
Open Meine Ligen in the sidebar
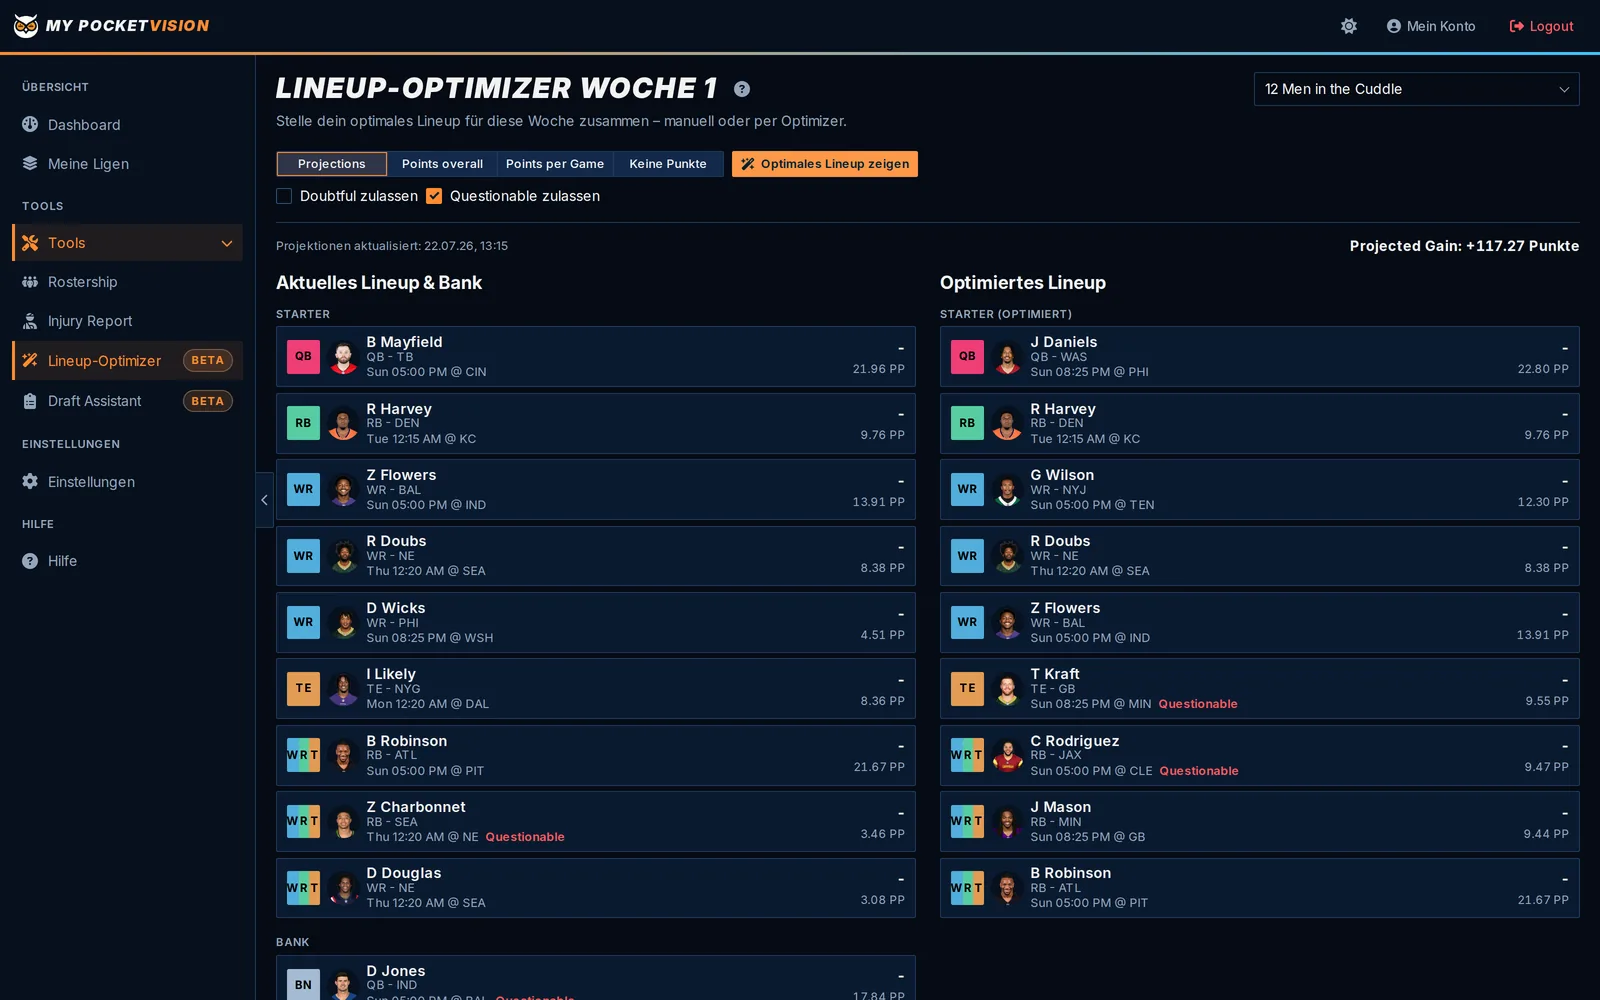click(x=127, y=164)
